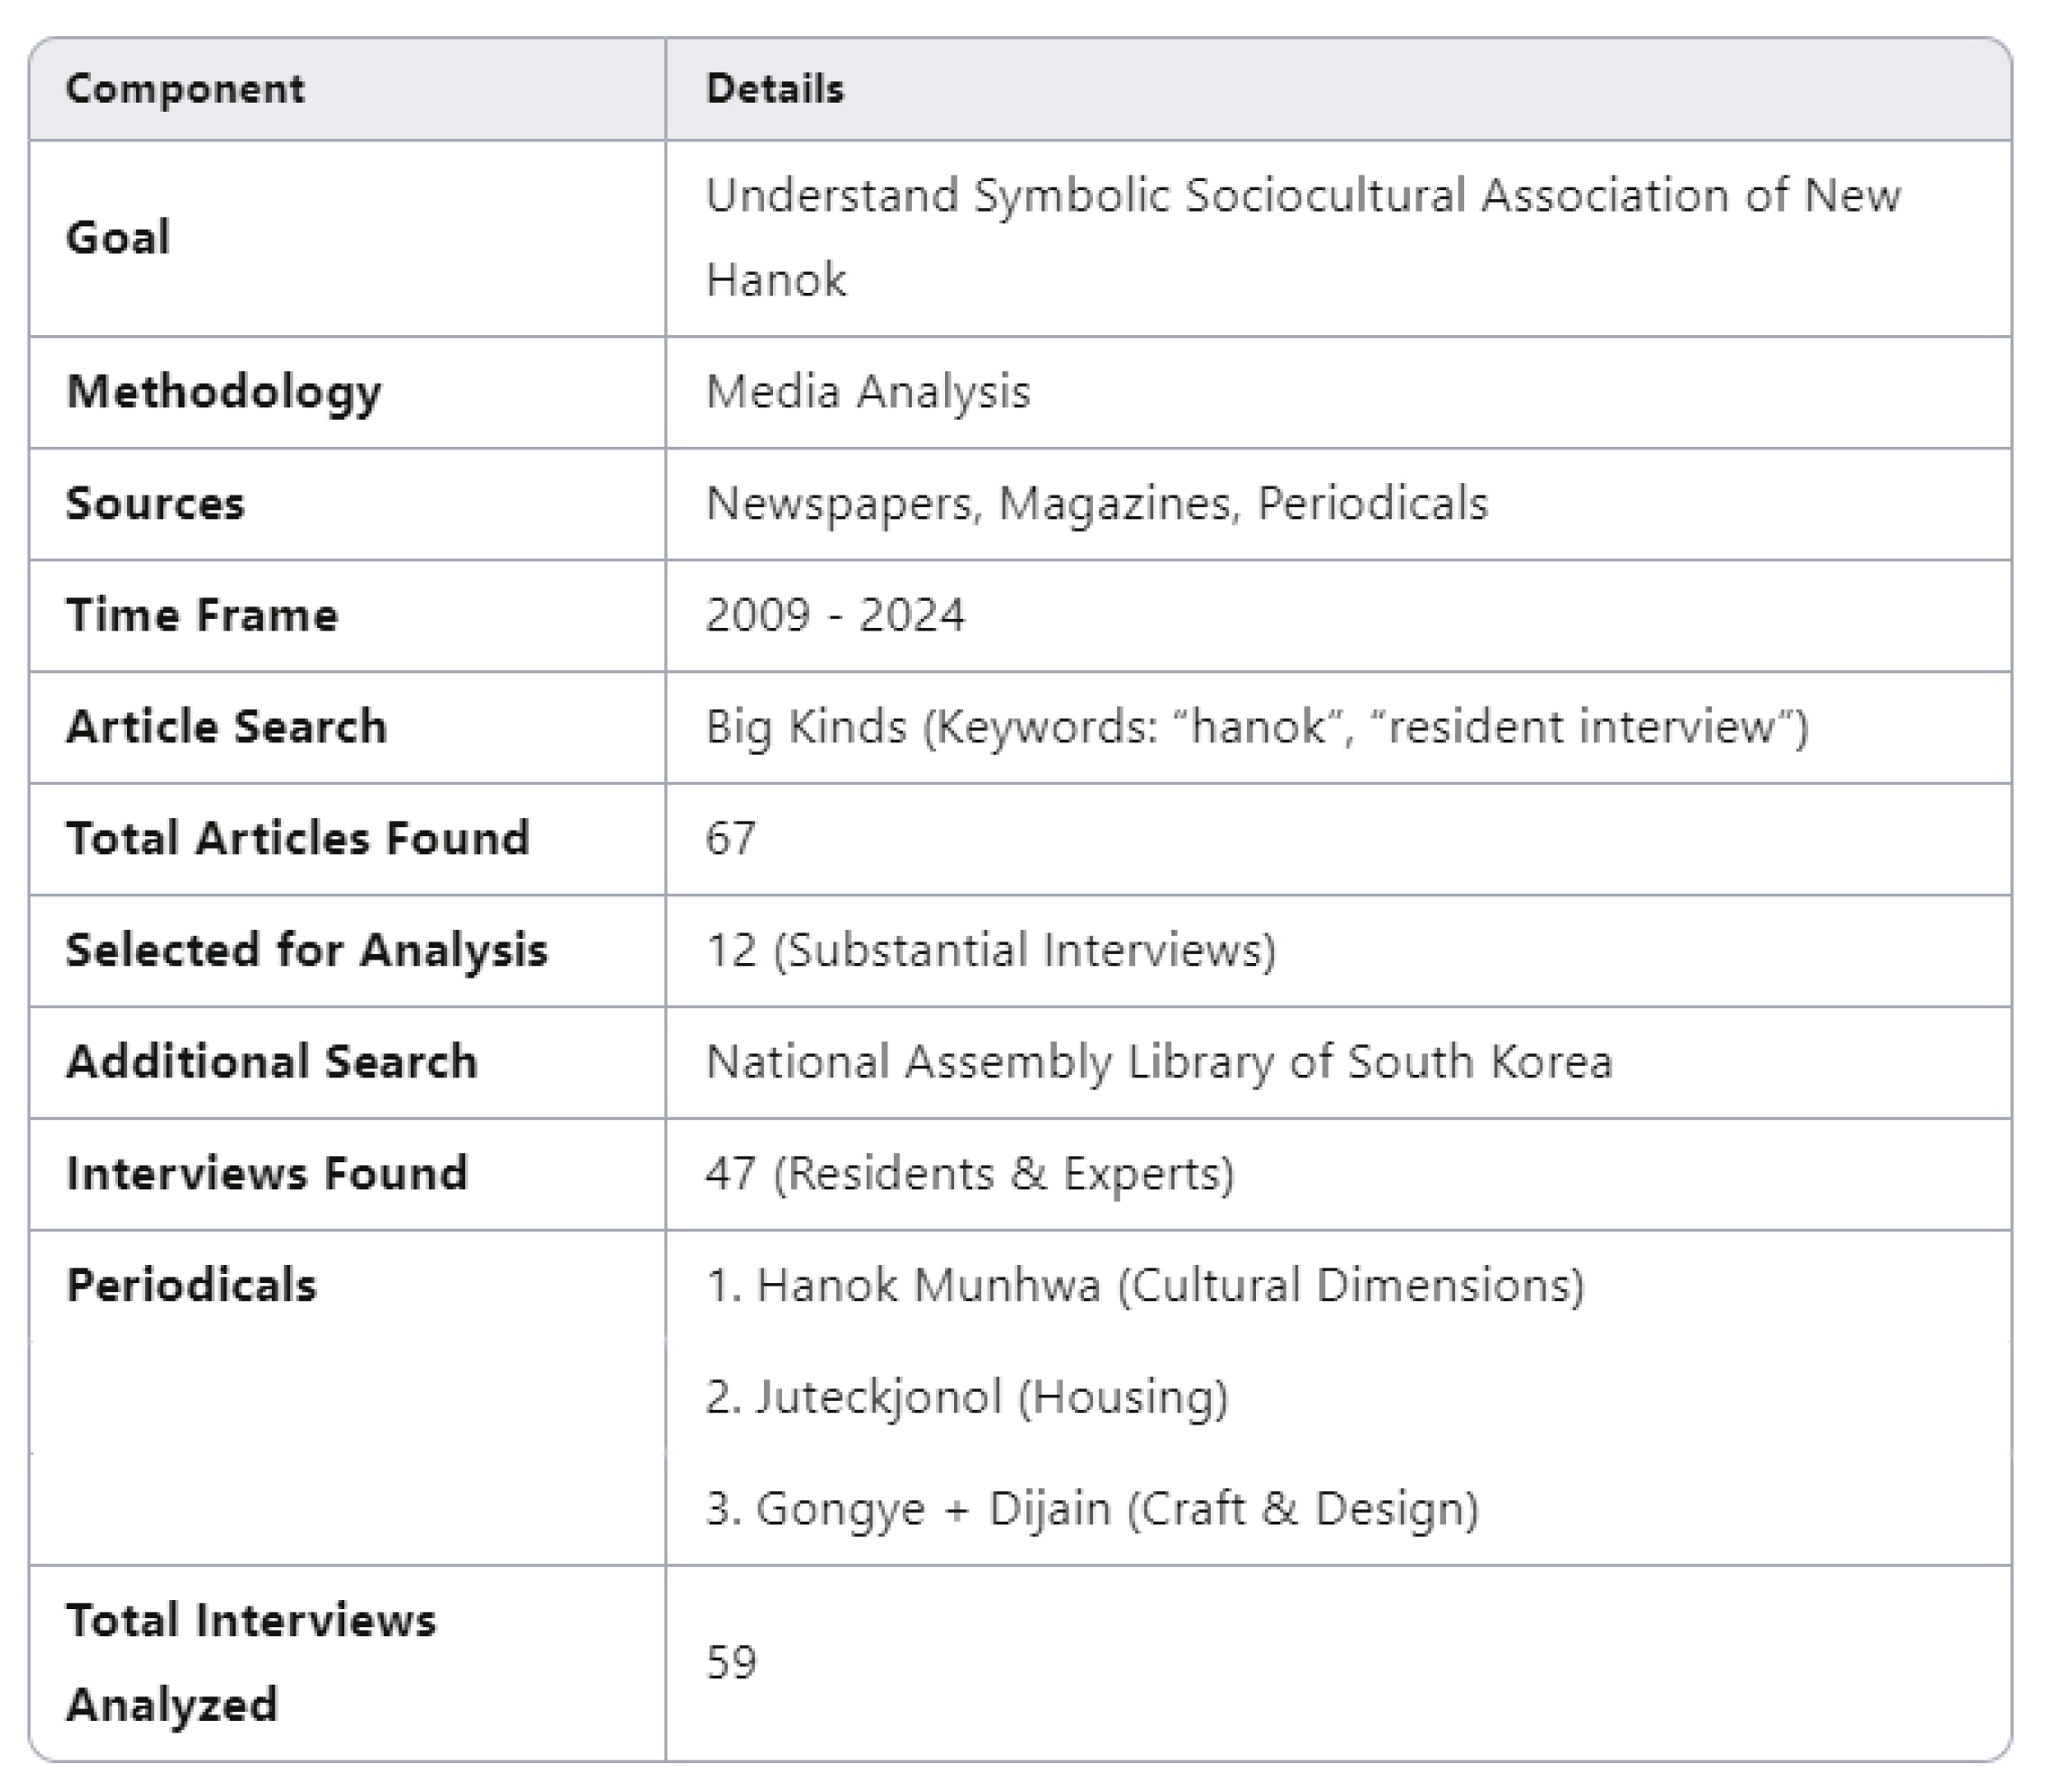Select the Total Articles Found label
2047x1792 pixels.
(297, 839)
